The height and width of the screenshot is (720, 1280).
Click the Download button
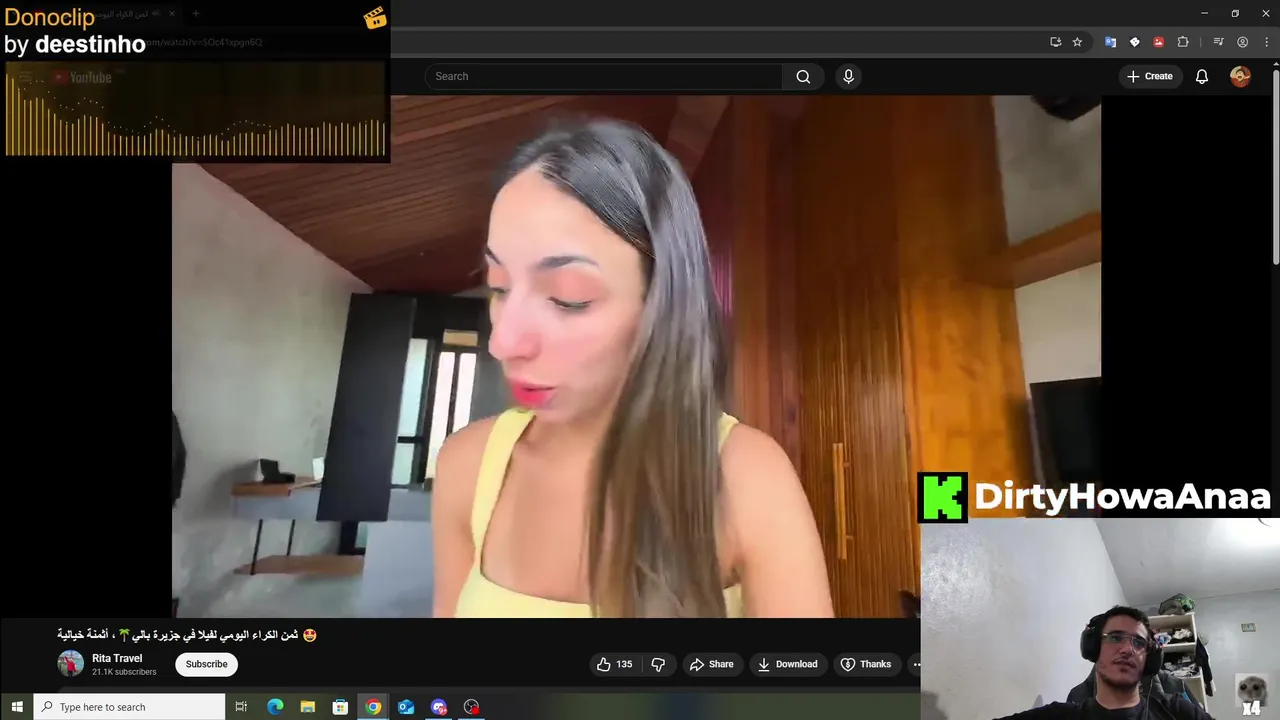coord(787,664)
